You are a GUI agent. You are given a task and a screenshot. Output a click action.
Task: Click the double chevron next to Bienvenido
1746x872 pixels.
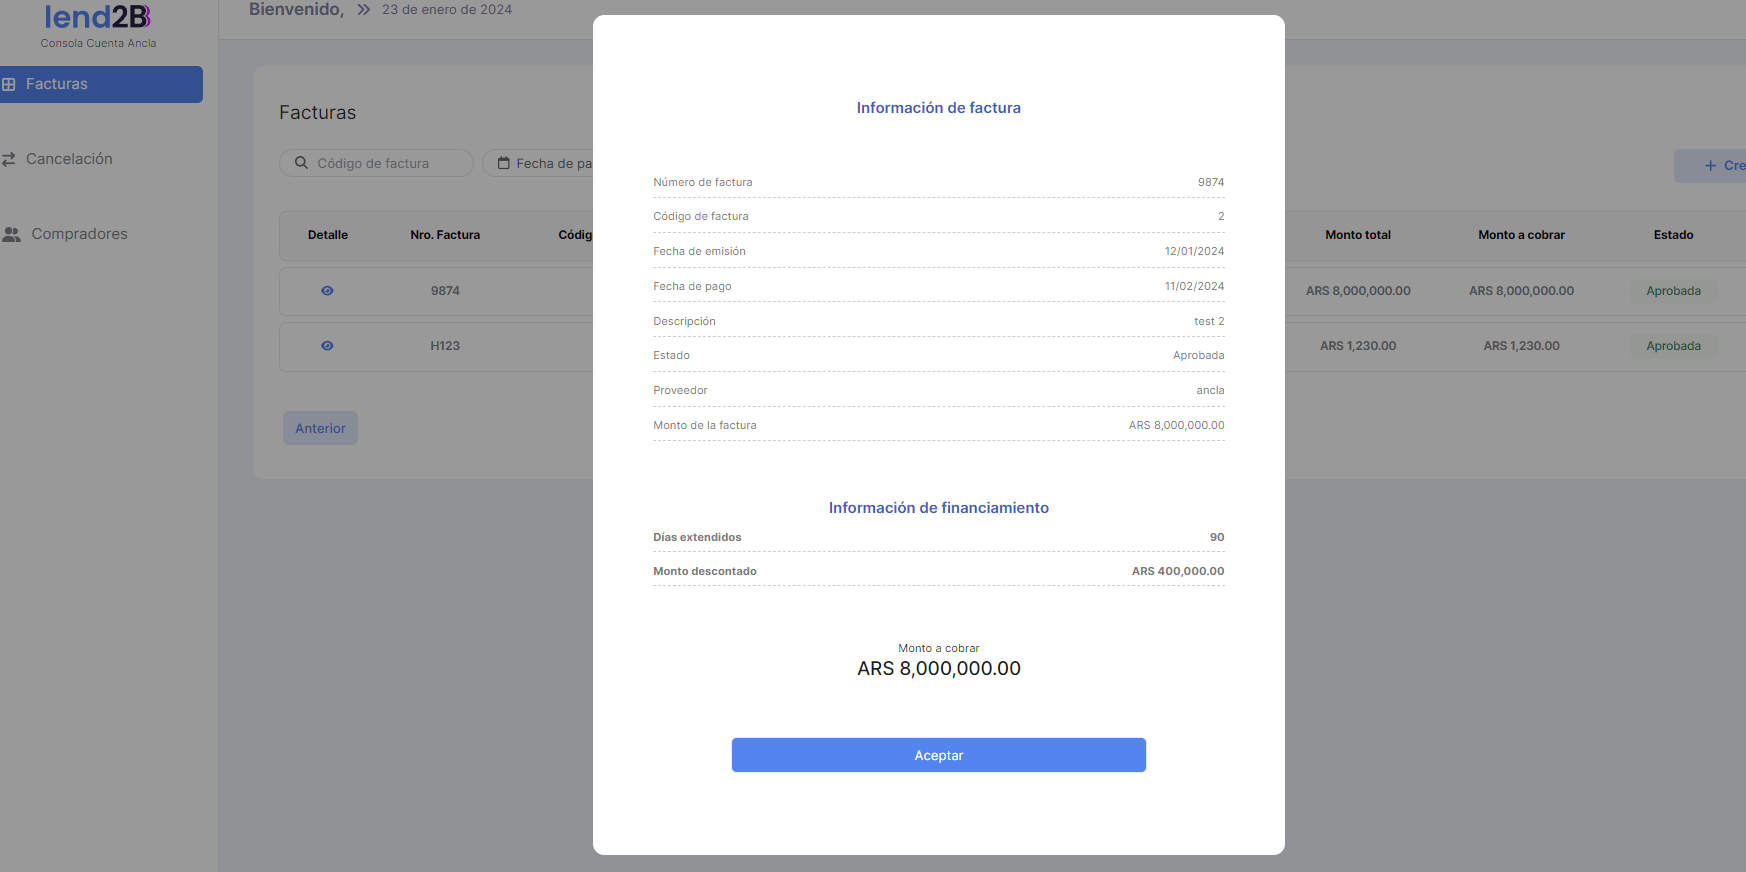pos(364,10)
